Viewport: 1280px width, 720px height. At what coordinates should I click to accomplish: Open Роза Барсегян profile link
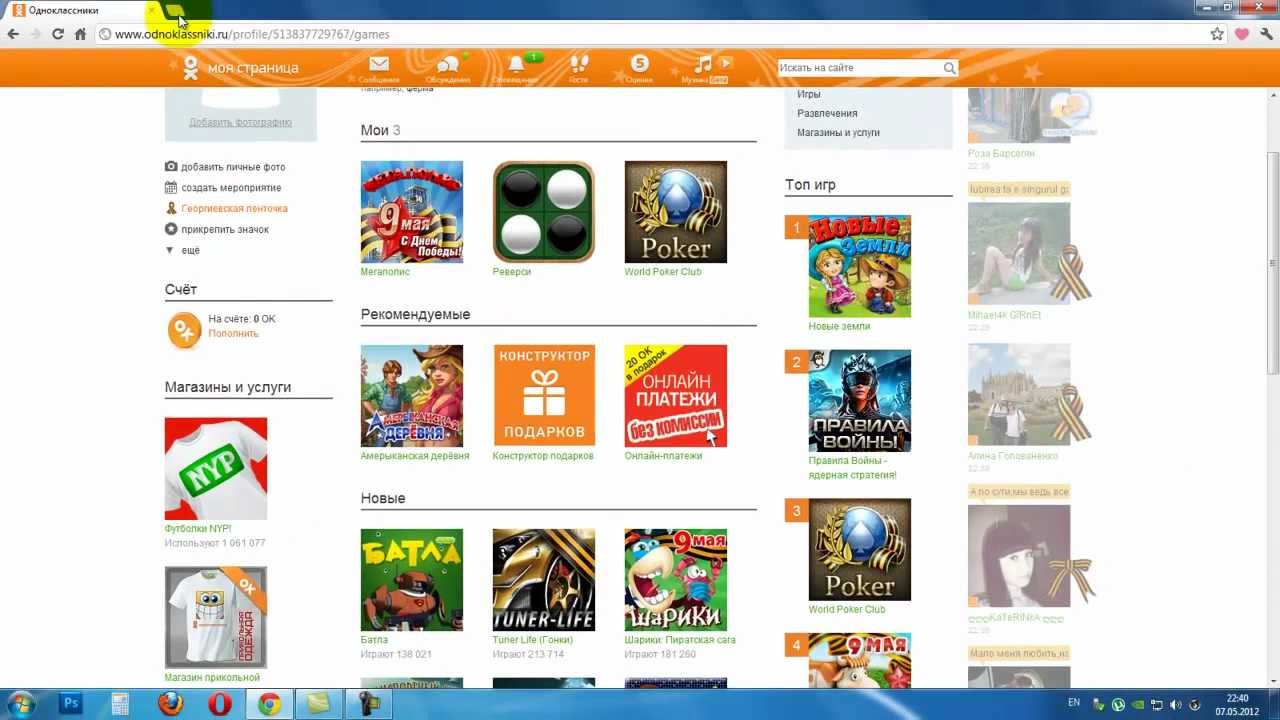coord(1001,154)
